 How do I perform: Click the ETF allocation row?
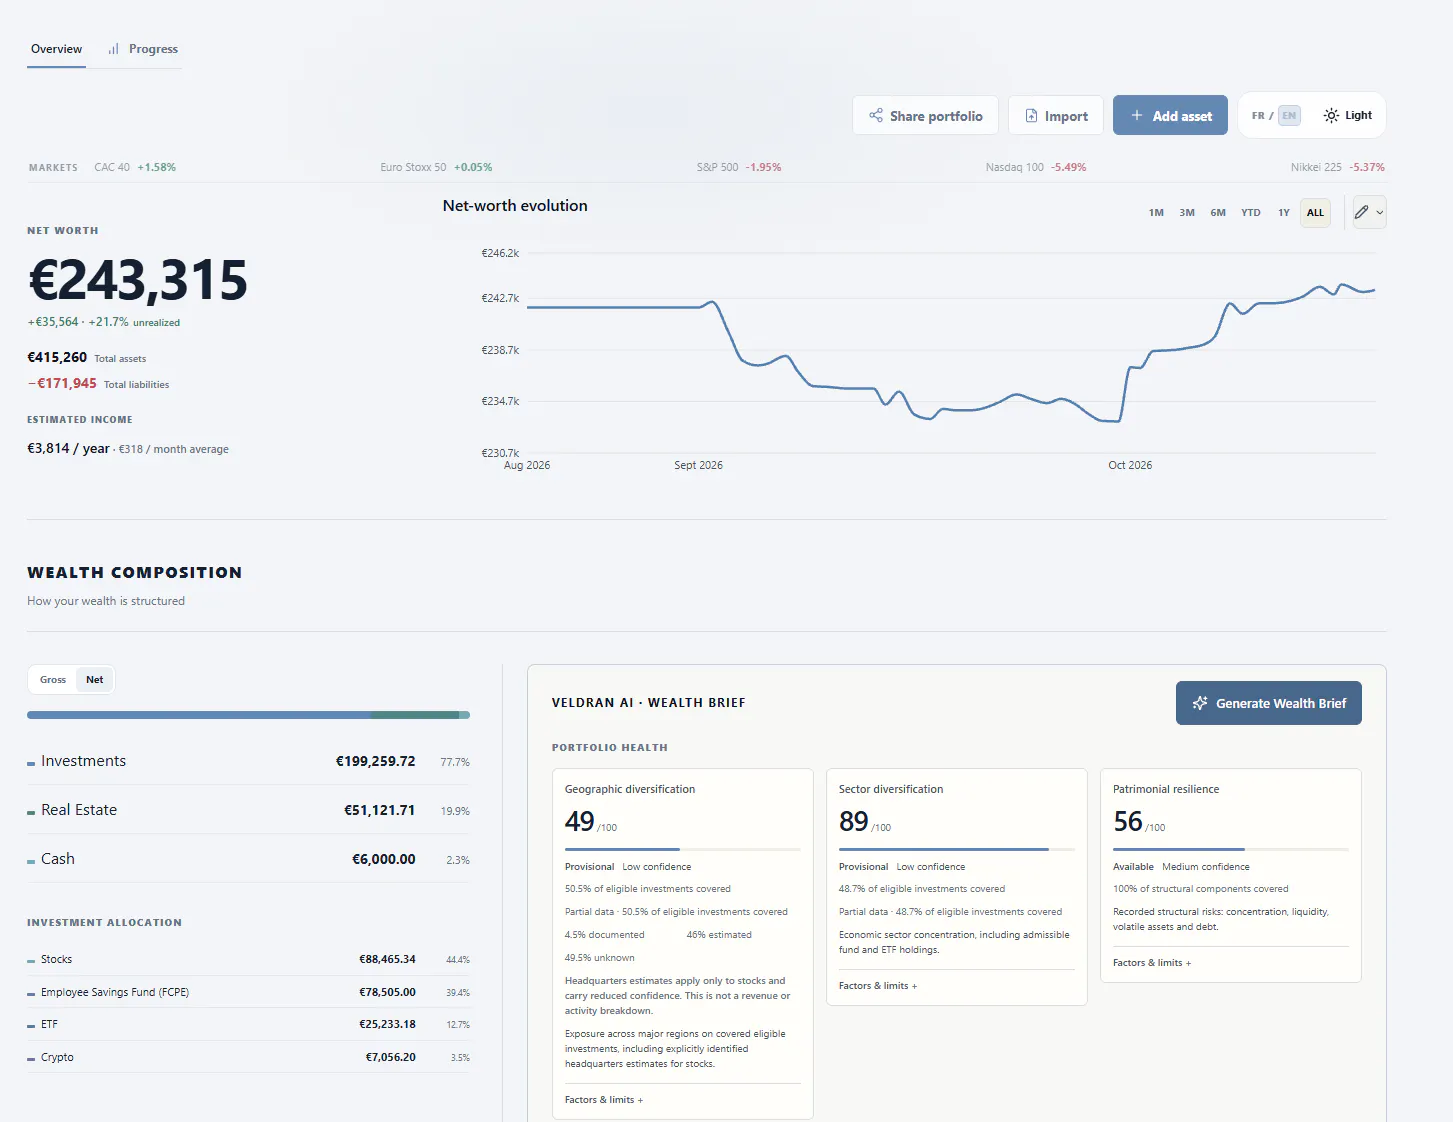tap(248, 1024)
